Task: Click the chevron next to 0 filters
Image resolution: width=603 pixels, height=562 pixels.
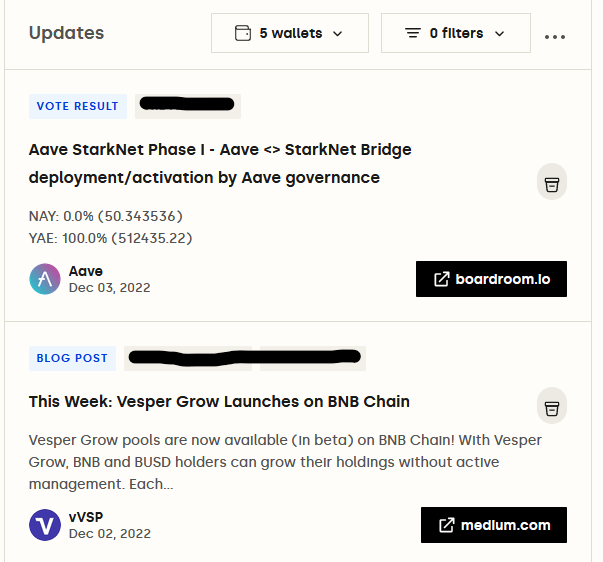Action: 499,34
